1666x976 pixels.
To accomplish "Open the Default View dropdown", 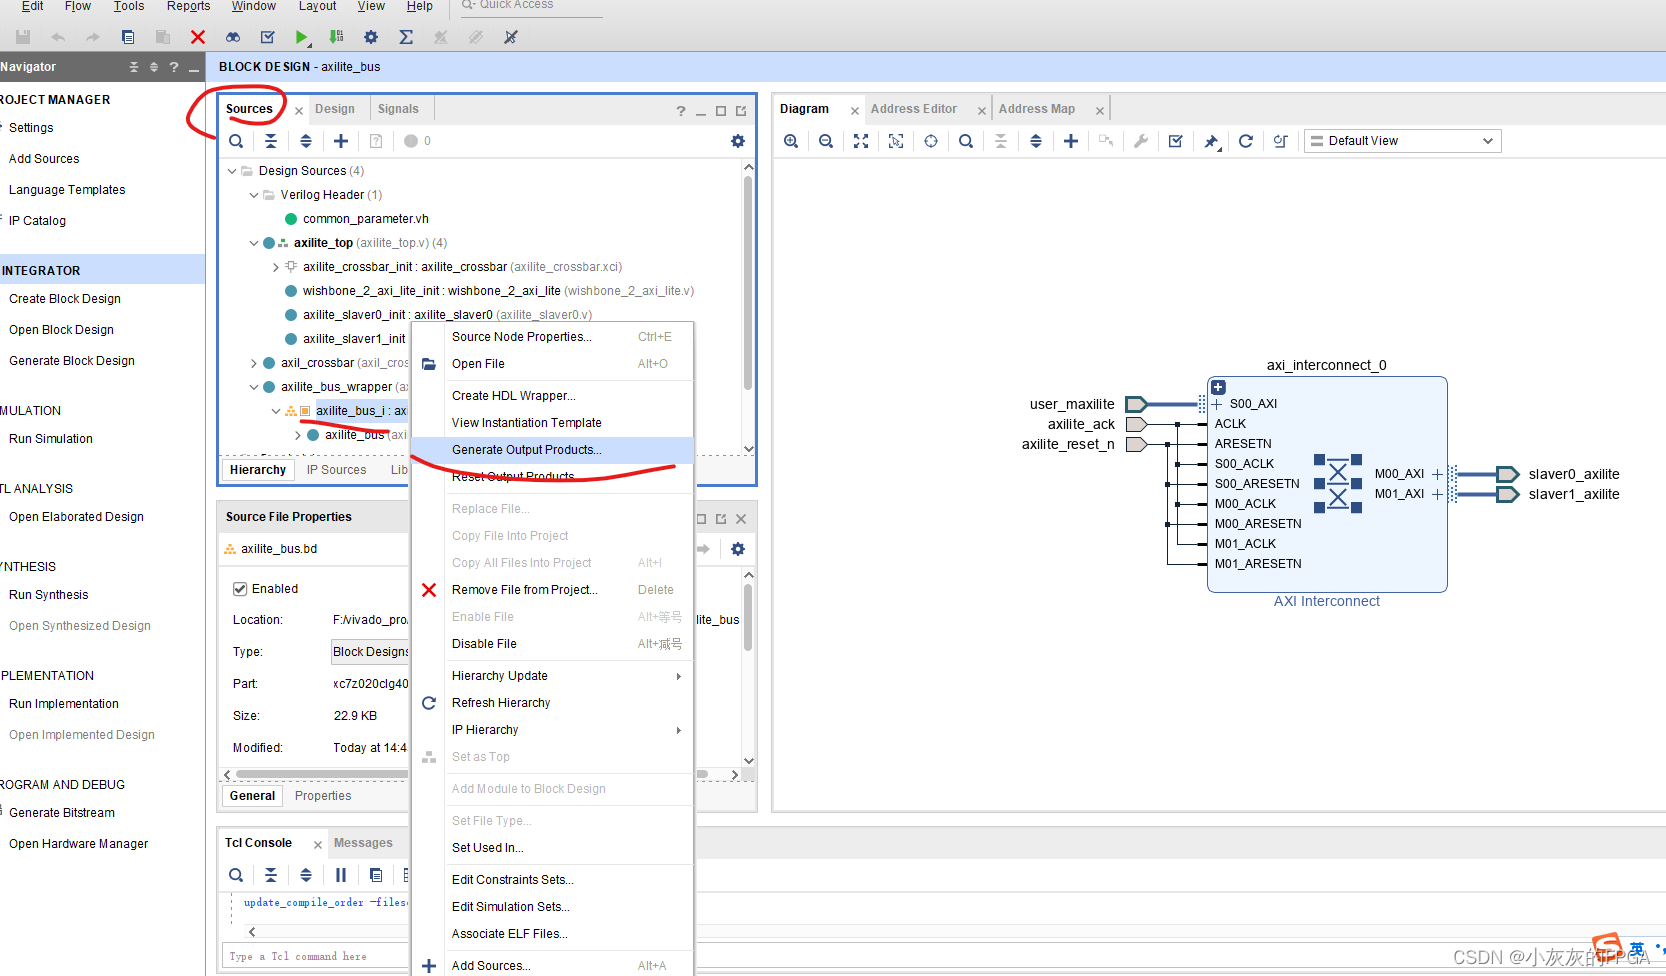I will 1402,141.
